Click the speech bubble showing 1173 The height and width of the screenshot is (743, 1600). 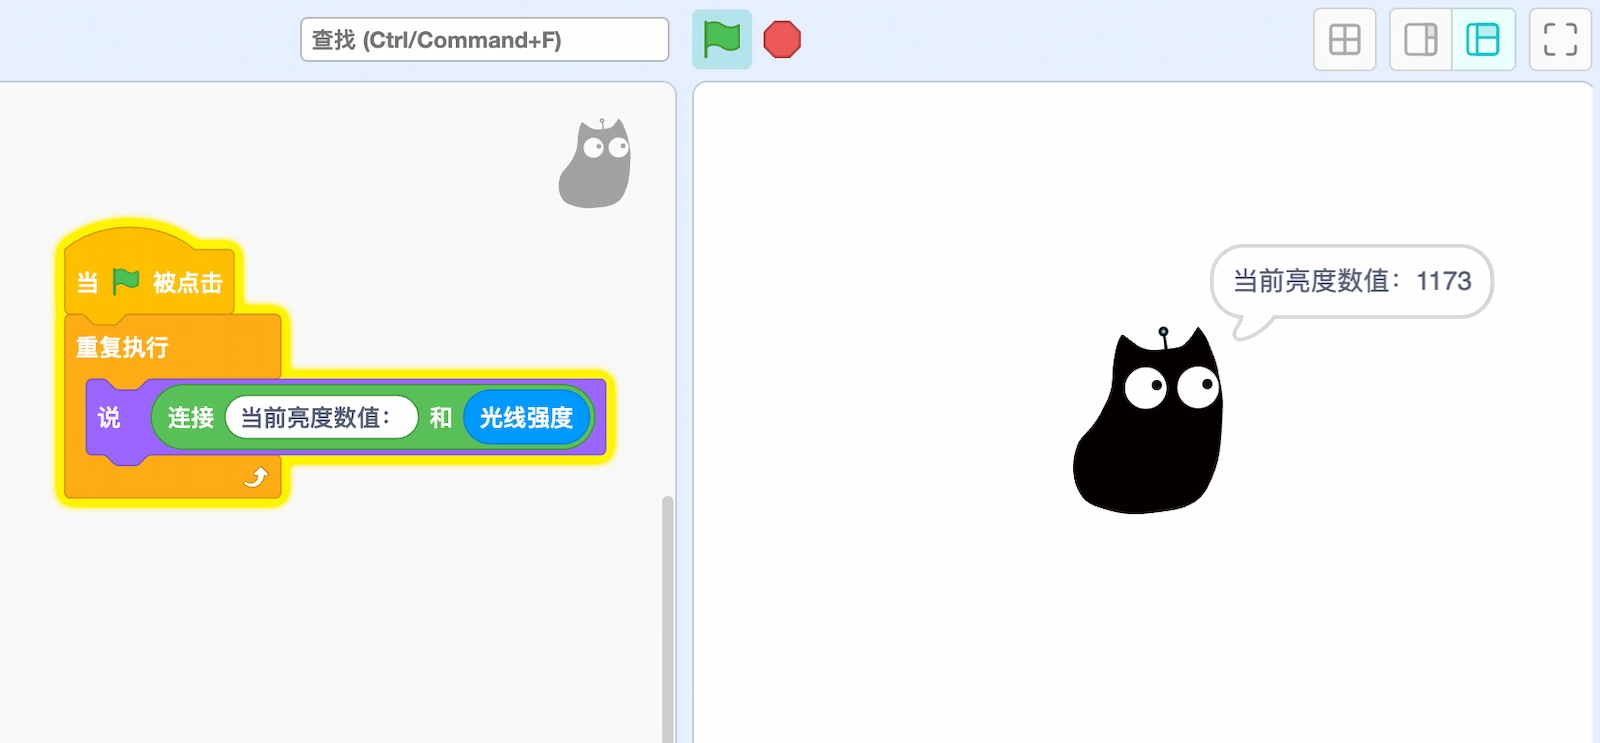(x=1350, y=282)
